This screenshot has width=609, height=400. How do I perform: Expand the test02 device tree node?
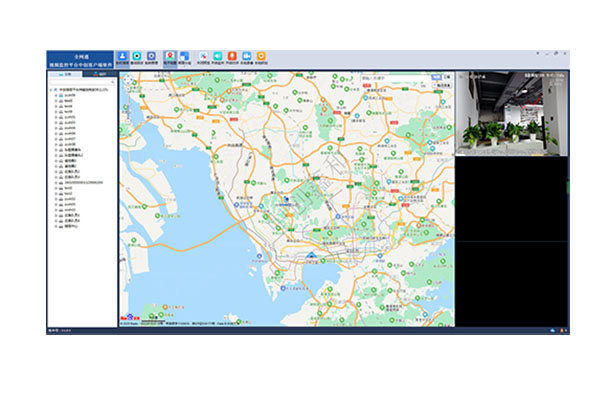(x=58, y=100)
